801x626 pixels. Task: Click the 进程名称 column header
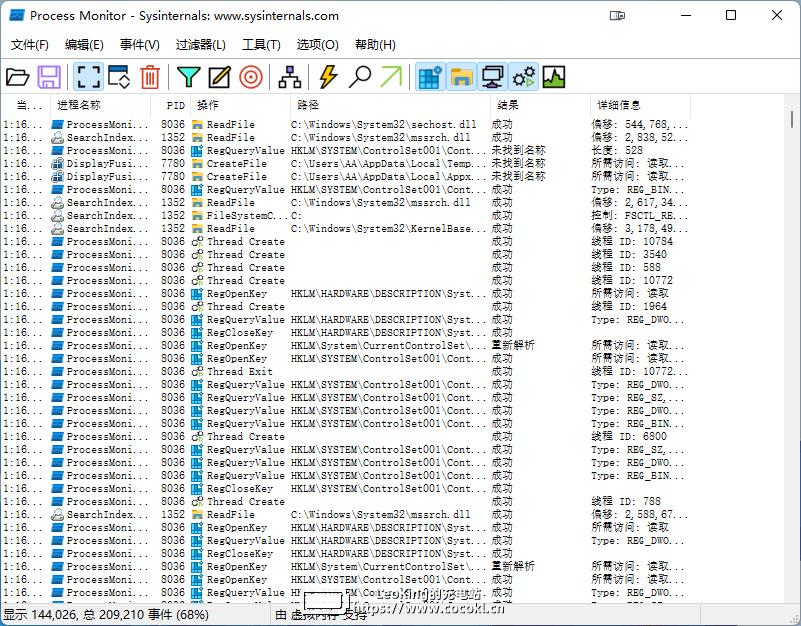(x=100, y=105)
